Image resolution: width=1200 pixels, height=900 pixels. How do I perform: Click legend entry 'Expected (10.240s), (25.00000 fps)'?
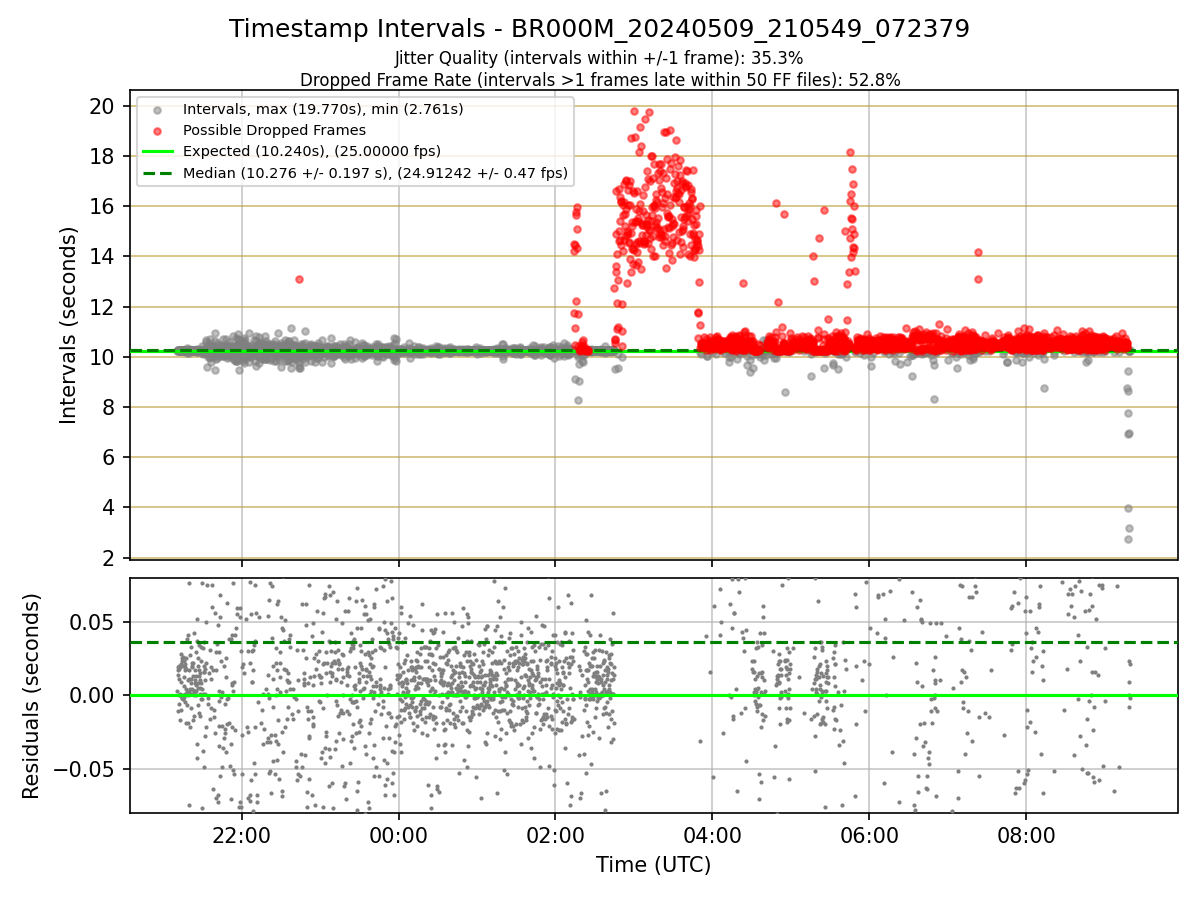pos(312,151)
